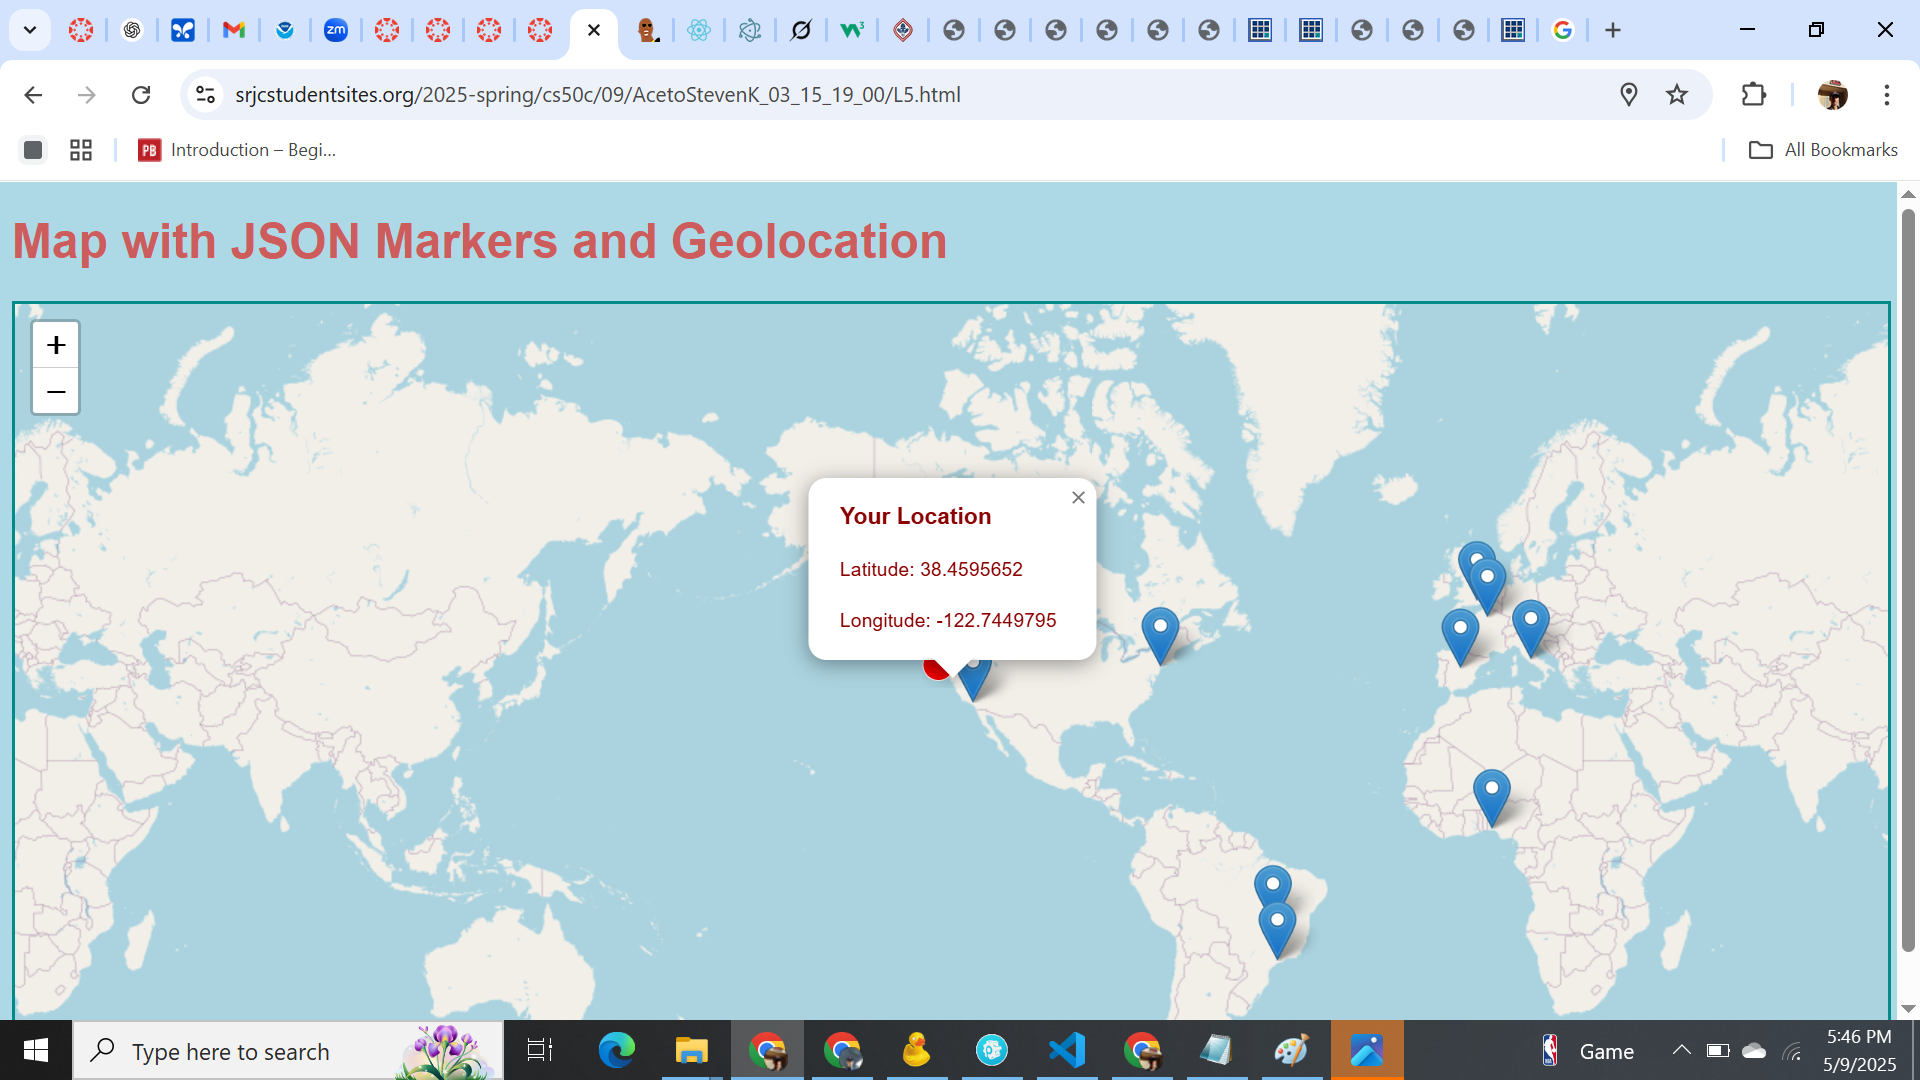This screenshot has width=1920, height=1080.
Task: Zoom in on the map
Action: pyautogui.click(x=56, y=345)
